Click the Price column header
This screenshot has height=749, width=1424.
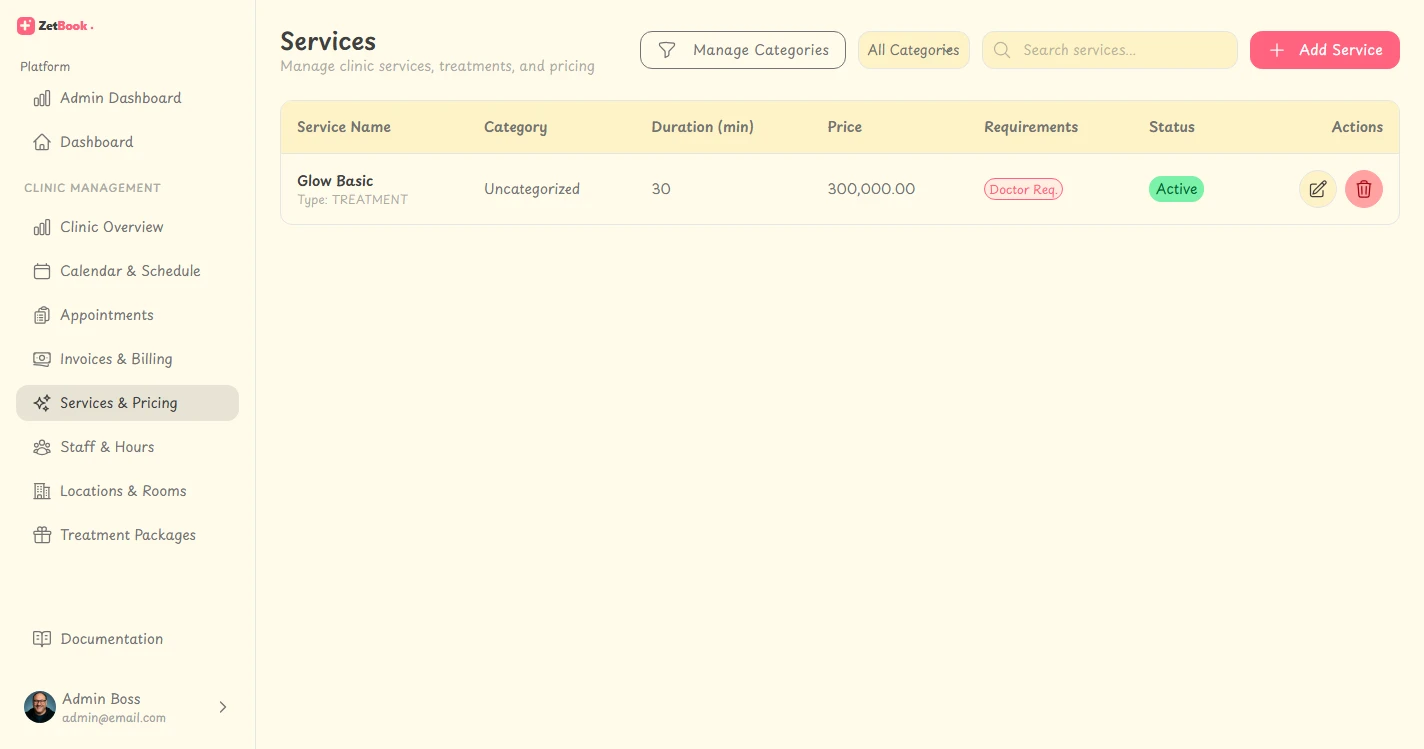click(x=845, y=127)
